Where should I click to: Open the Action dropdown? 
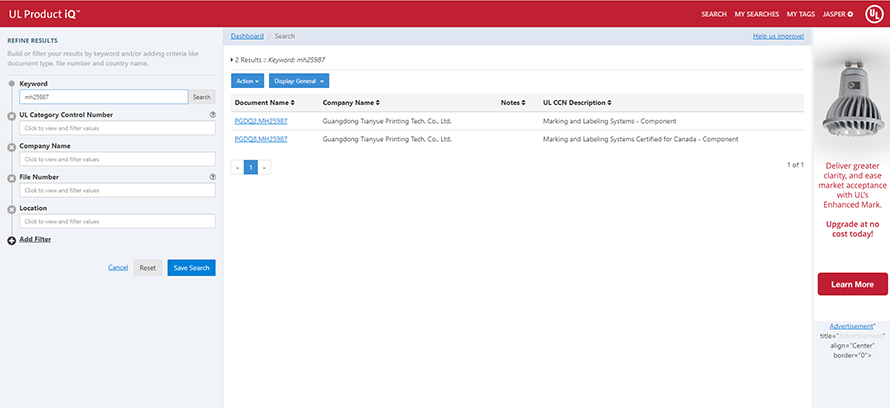[x=247, y=81]
